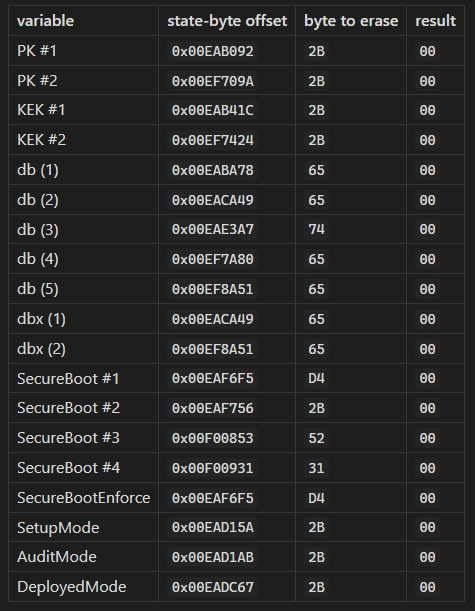Select the PK #1 offset 0x00EAB092

click(x=213, y=51)
